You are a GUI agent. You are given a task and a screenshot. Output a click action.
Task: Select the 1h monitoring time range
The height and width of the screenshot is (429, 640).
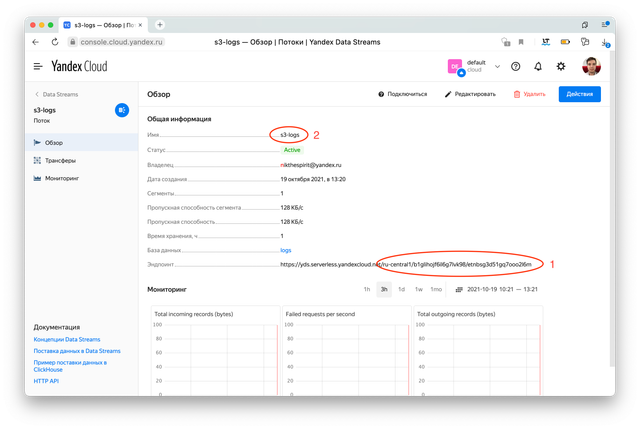click(x=367, y=289)
